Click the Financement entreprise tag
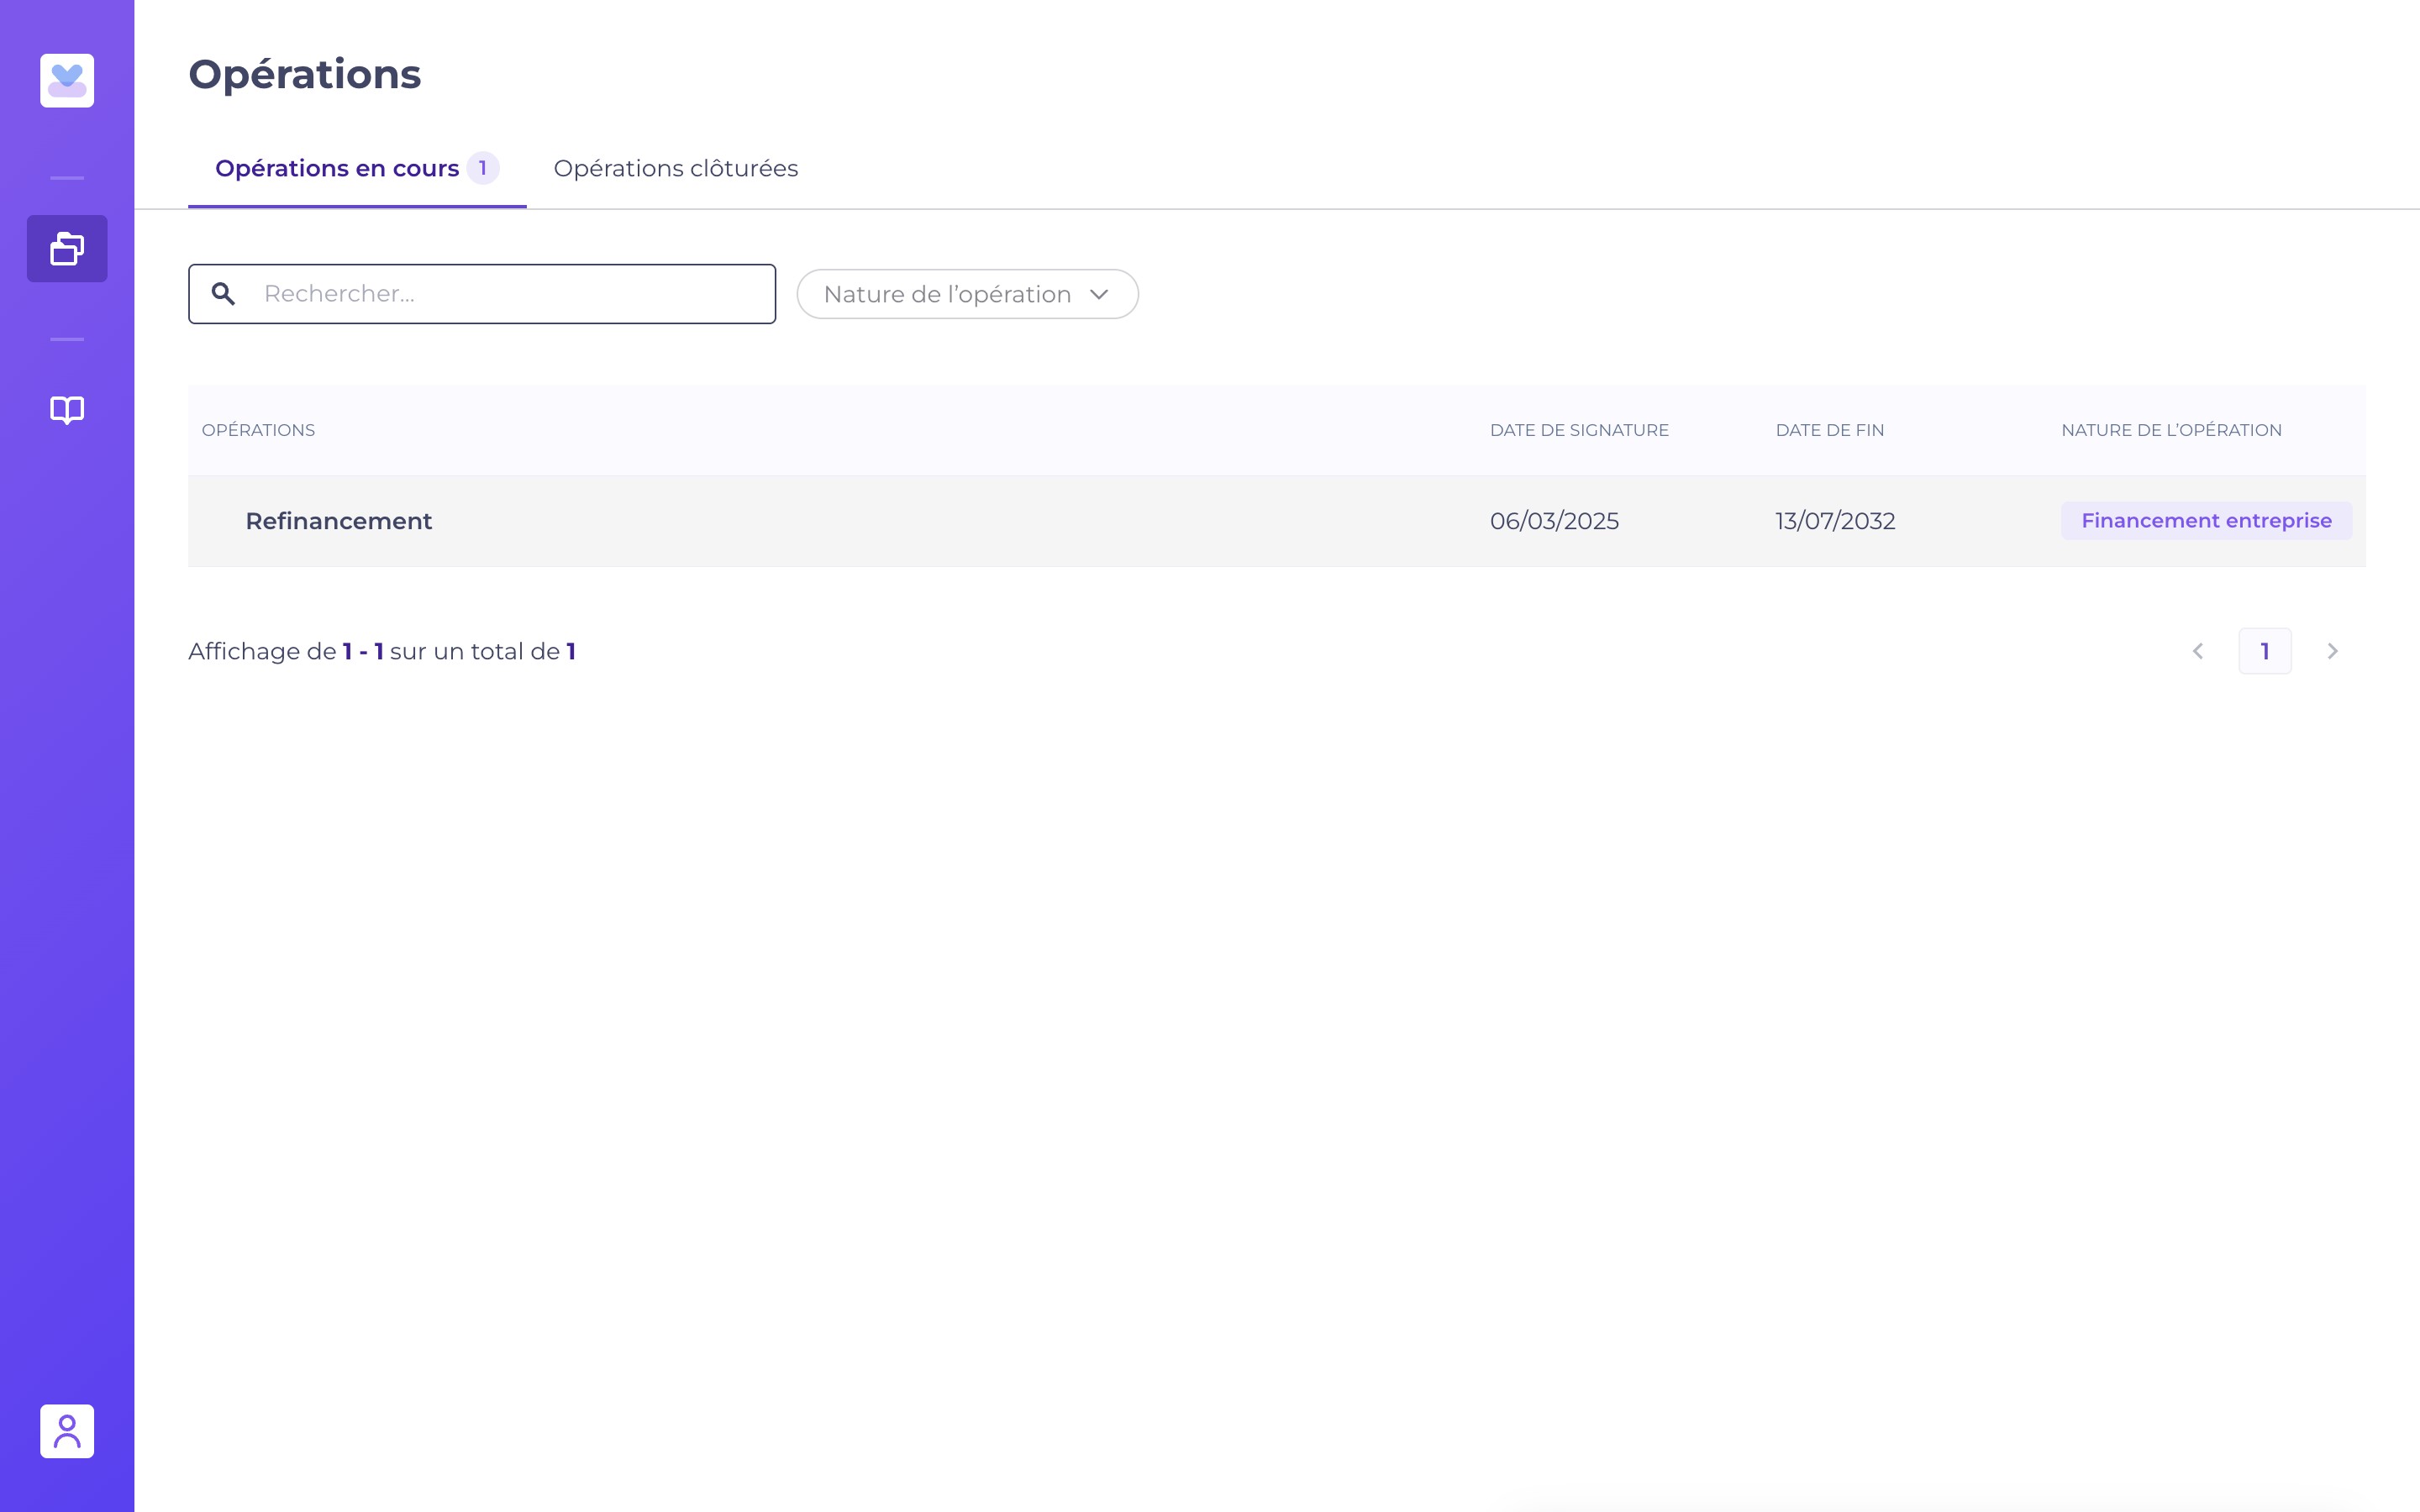This screenshot has height=1512, width=2420. [x=2206, y=521]
